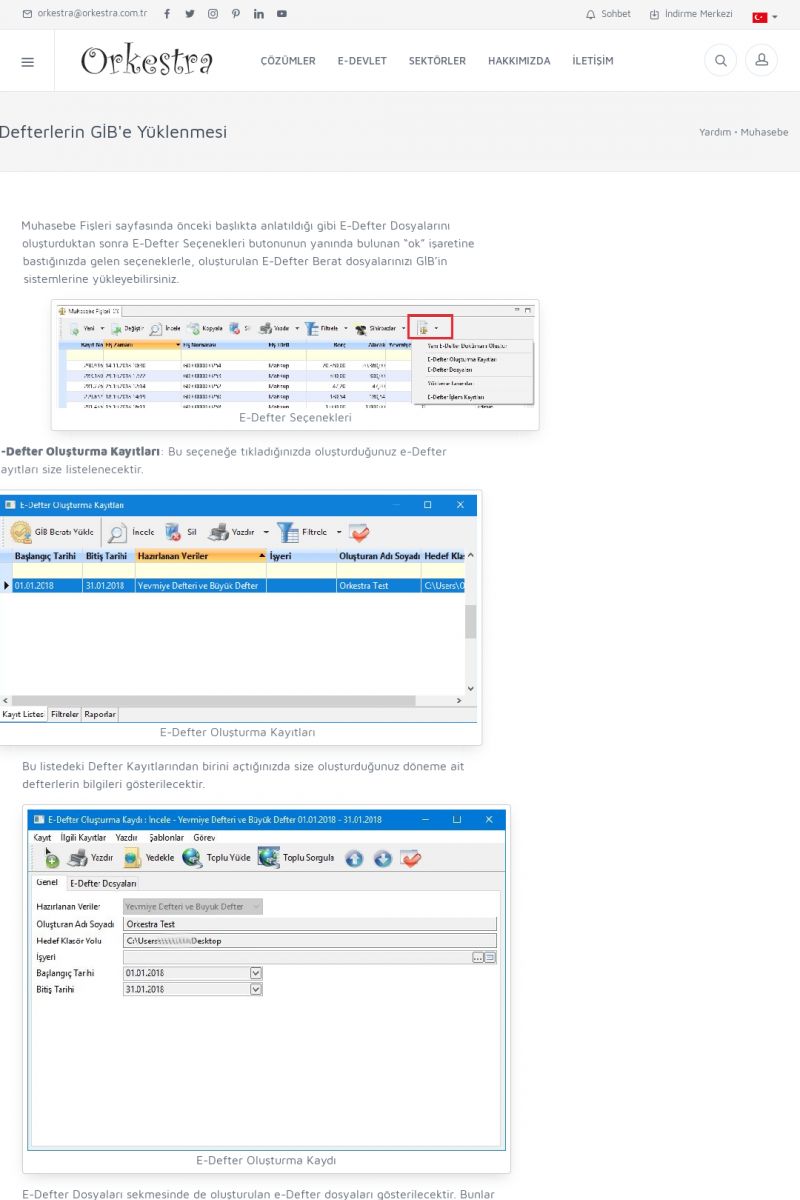This screenshot has width=800, height=1200.
Task: Open the Twitter social icon
Action: pos(190,14)
